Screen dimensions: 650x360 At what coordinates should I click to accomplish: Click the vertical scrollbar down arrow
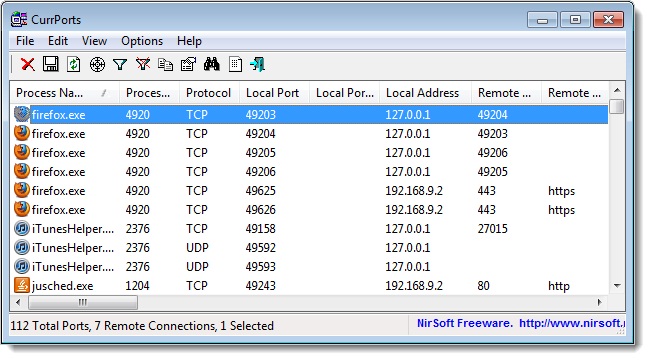click(617, 286)
